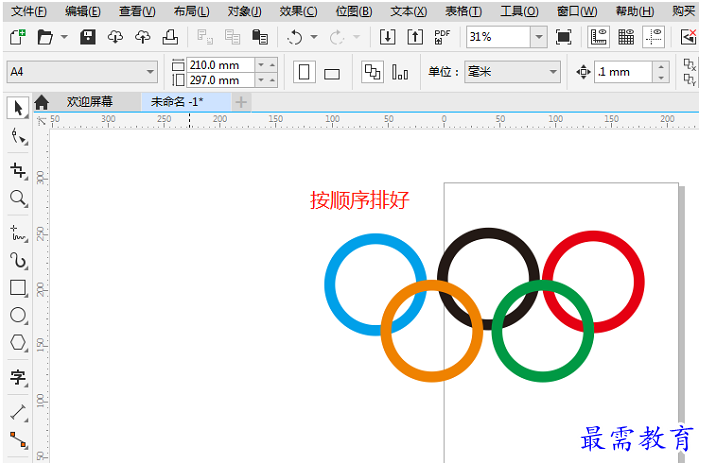The width and height of the screenshot is (702, 470).
Task: Open the 表格(T) menu
Action: [463, 11]
